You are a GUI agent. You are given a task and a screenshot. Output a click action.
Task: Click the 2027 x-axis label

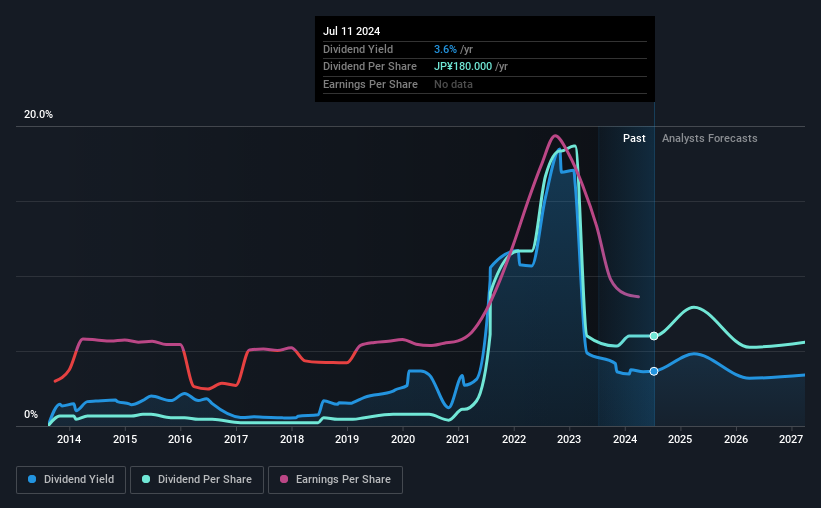coord(791,439)
